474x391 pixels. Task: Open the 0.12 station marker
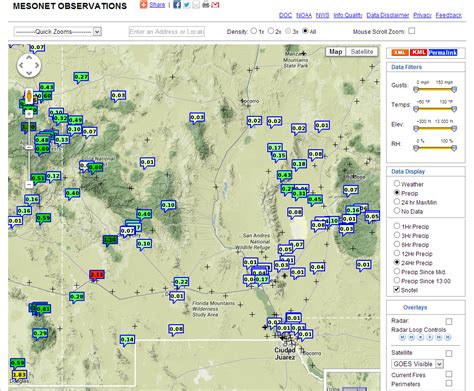[53, 176]
